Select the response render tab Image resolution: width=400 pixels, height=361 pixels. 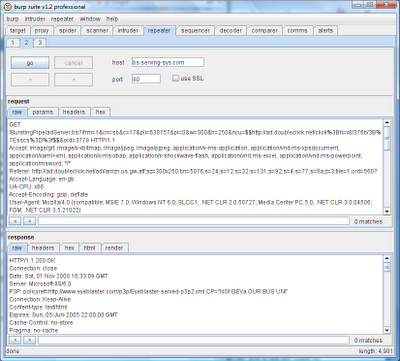pyautogui.click(x=114, y=248)
